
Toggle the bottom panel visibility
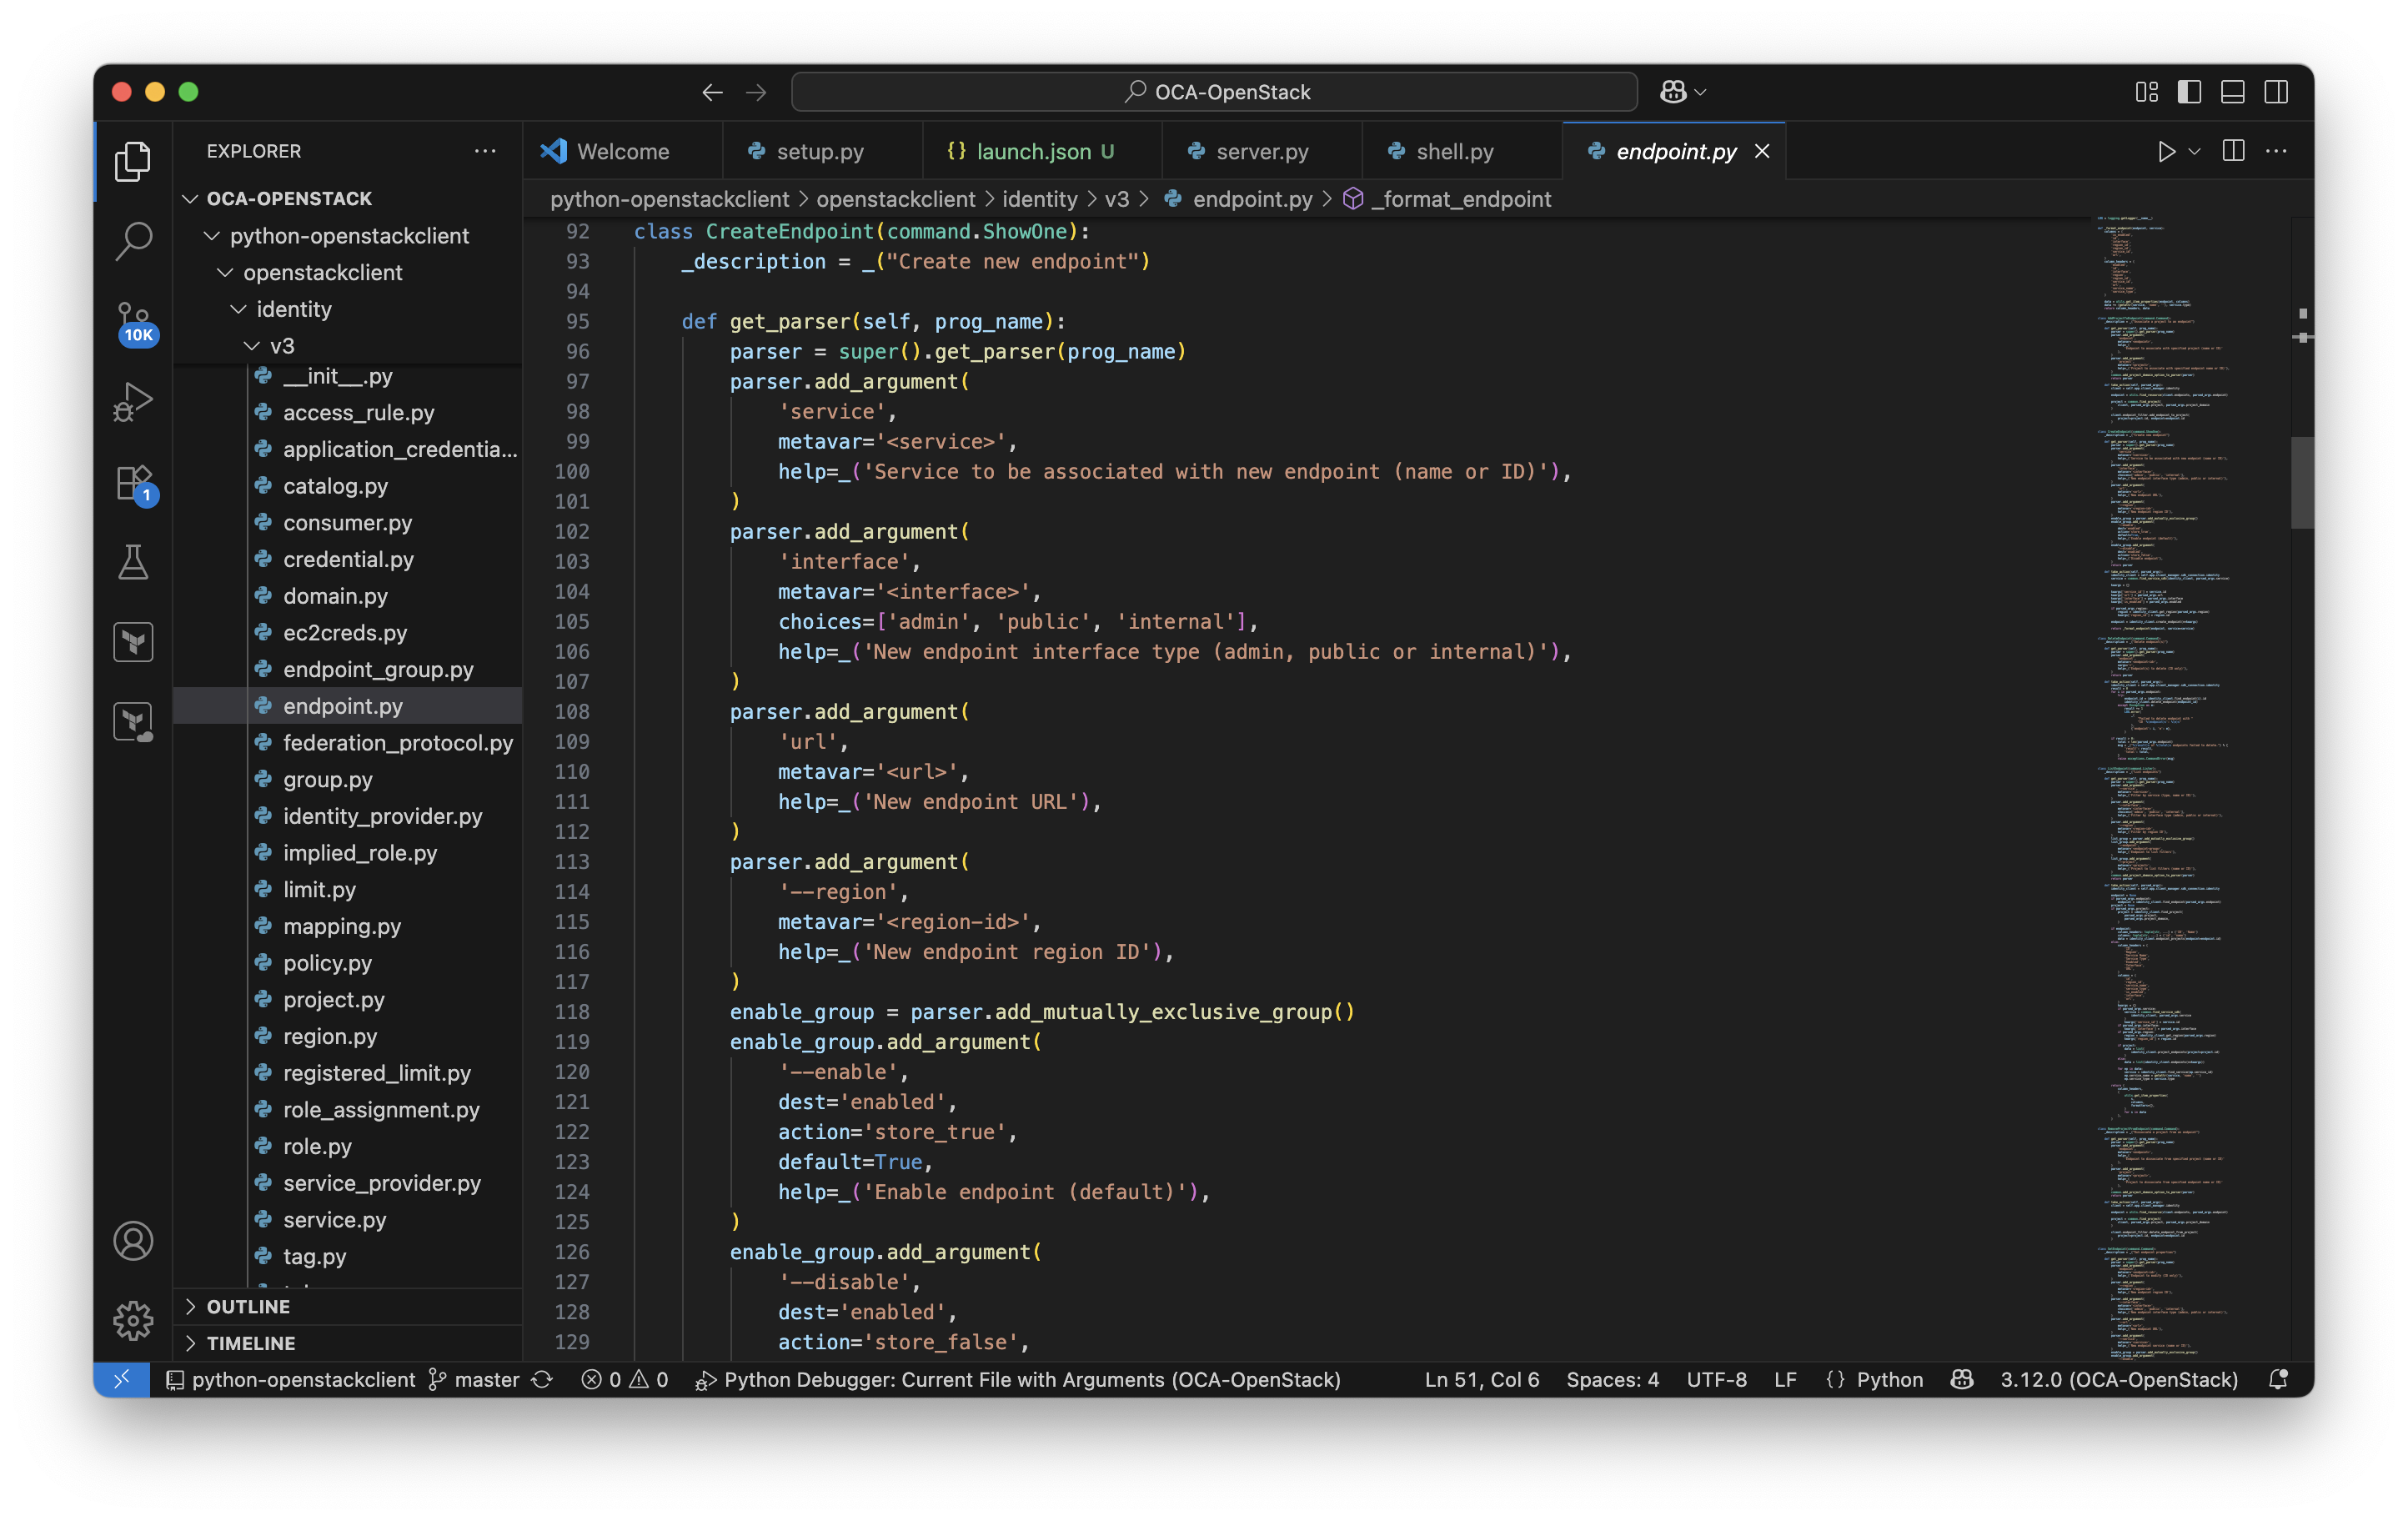click(2232, 92)
